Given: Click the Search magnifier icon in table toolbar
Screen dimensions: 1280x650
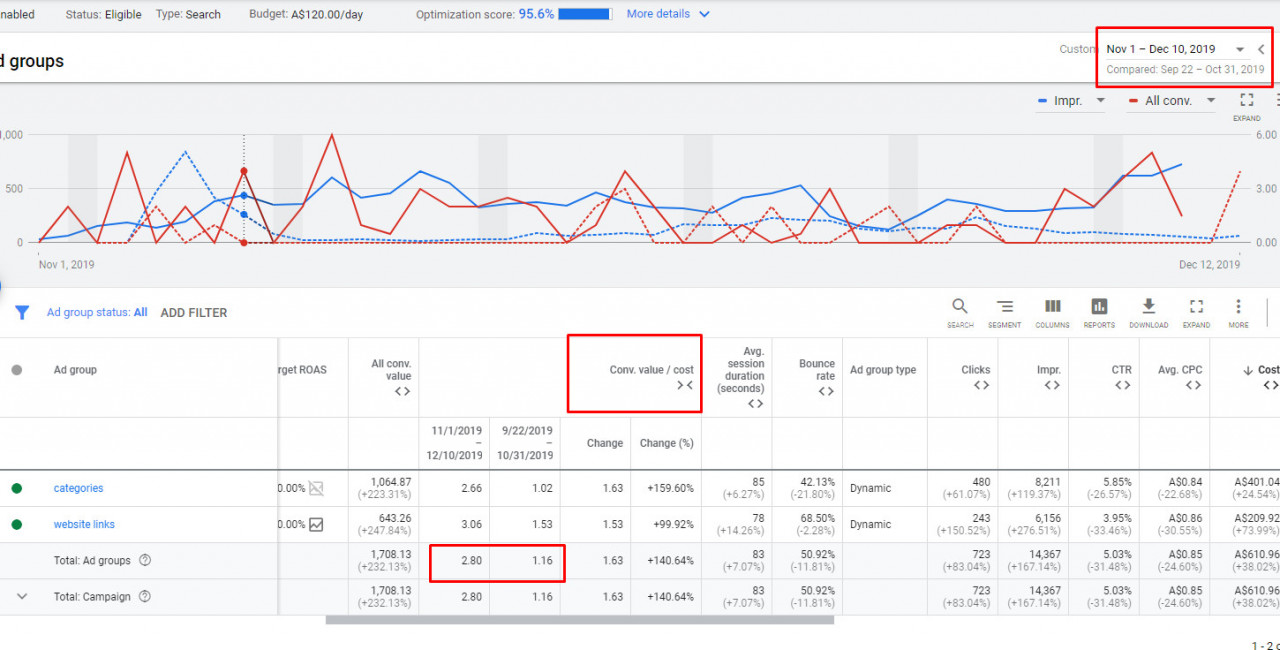Looking at the screenshot, I should [959, 308].
